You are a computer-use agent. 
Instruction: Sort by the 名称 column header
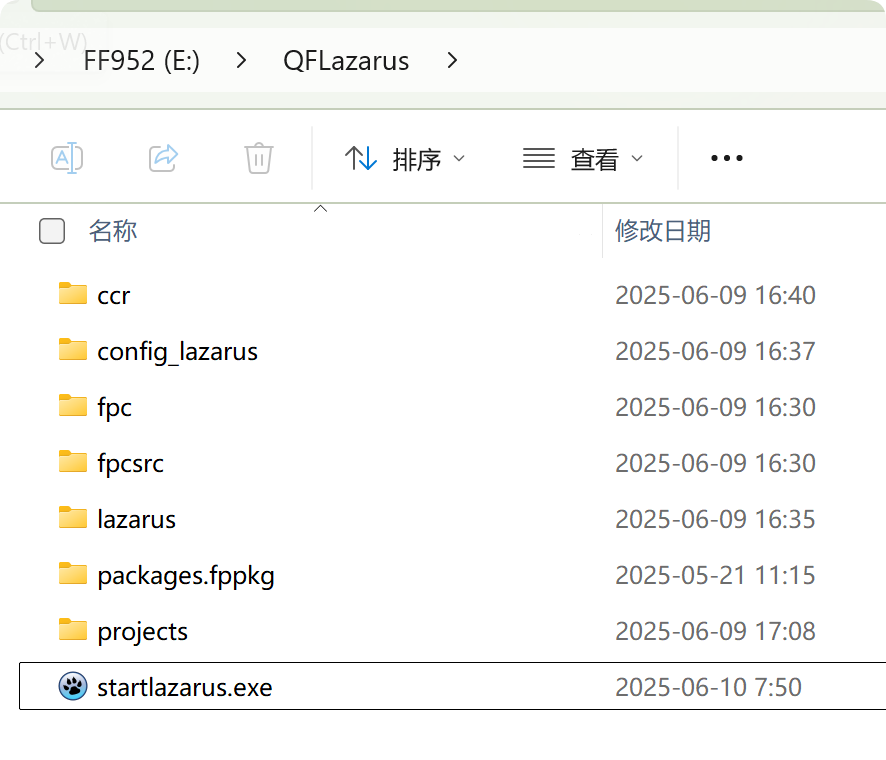[113, 231]
